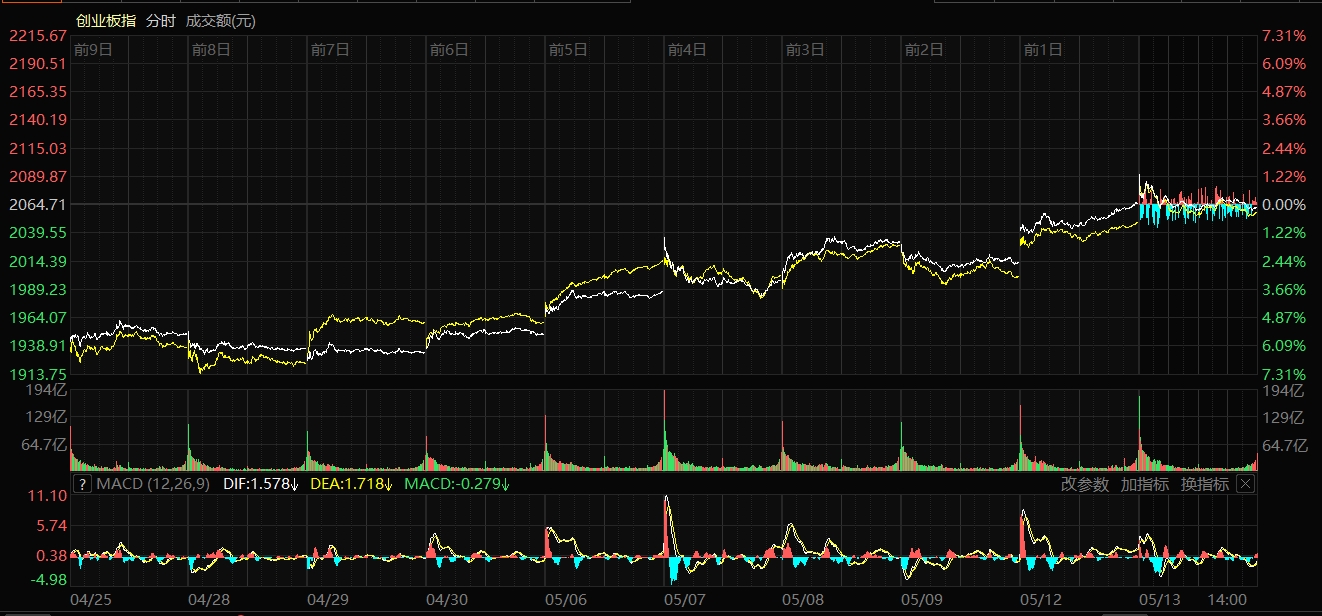Select the 分时 chart mode label
Screen dimensions: 1322x616
tap(160, 20)
